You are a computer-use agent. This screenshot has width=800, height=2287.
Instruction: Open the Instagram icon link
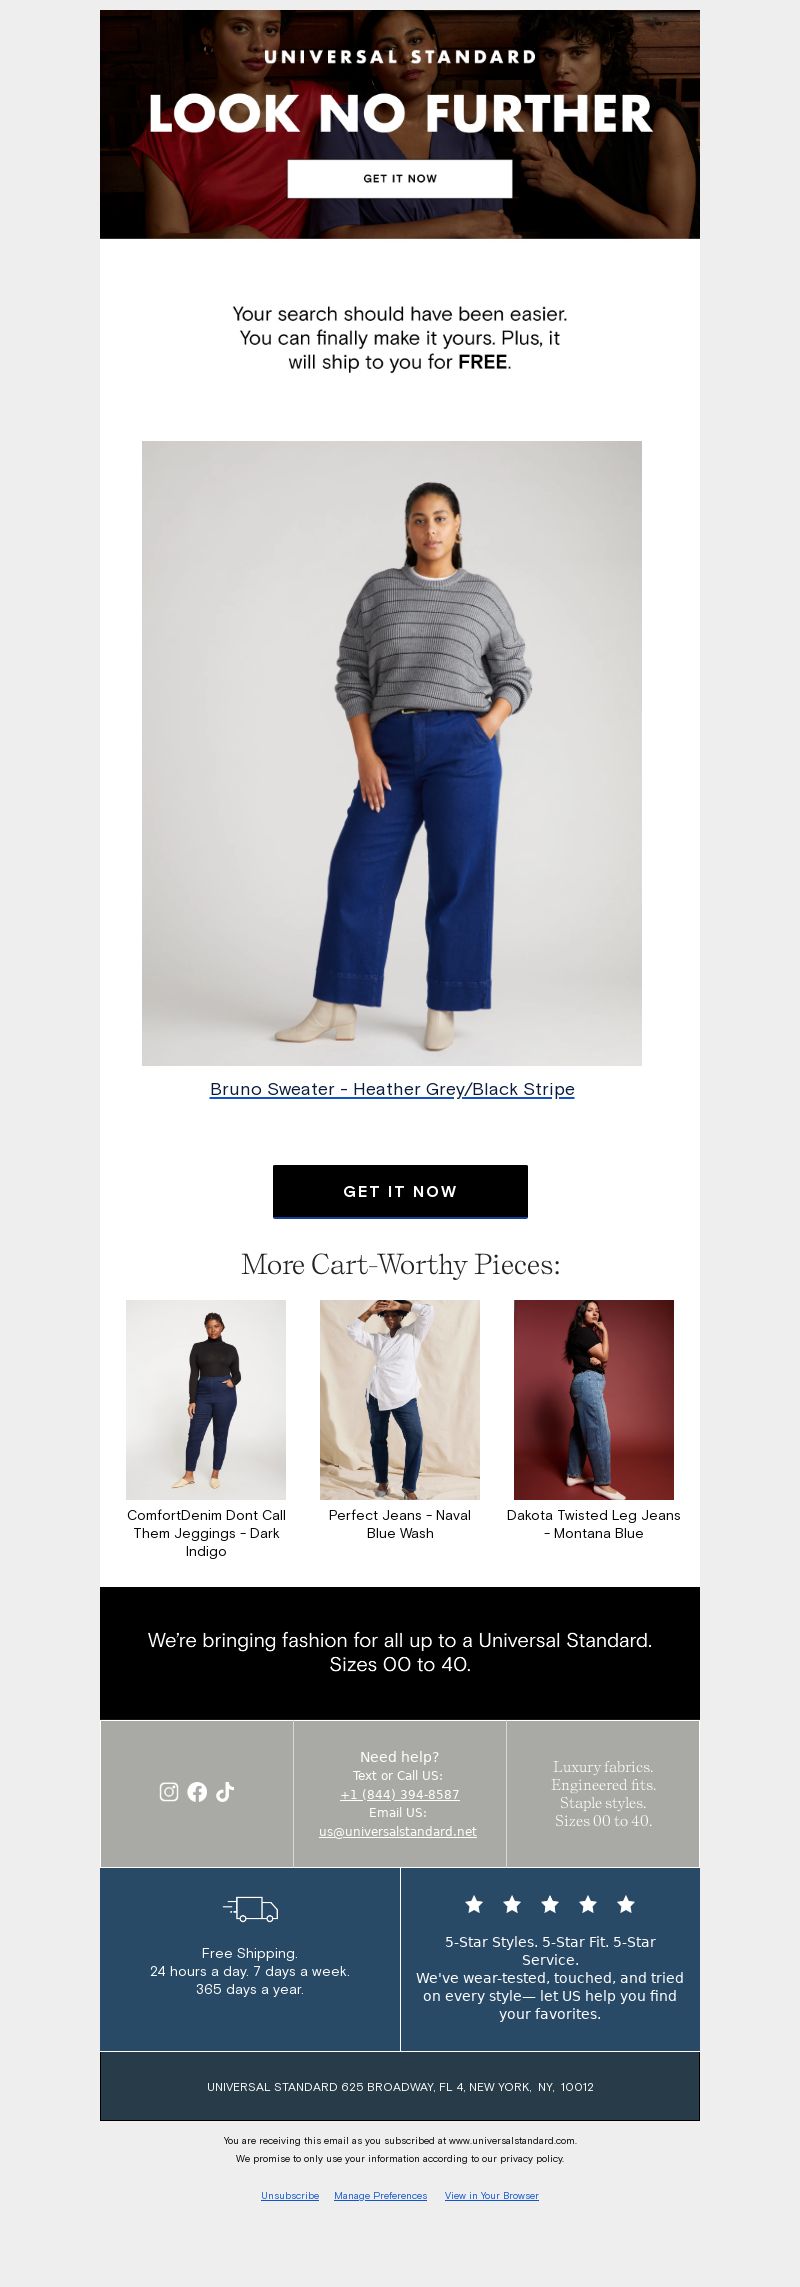[x=169, y=1792]
